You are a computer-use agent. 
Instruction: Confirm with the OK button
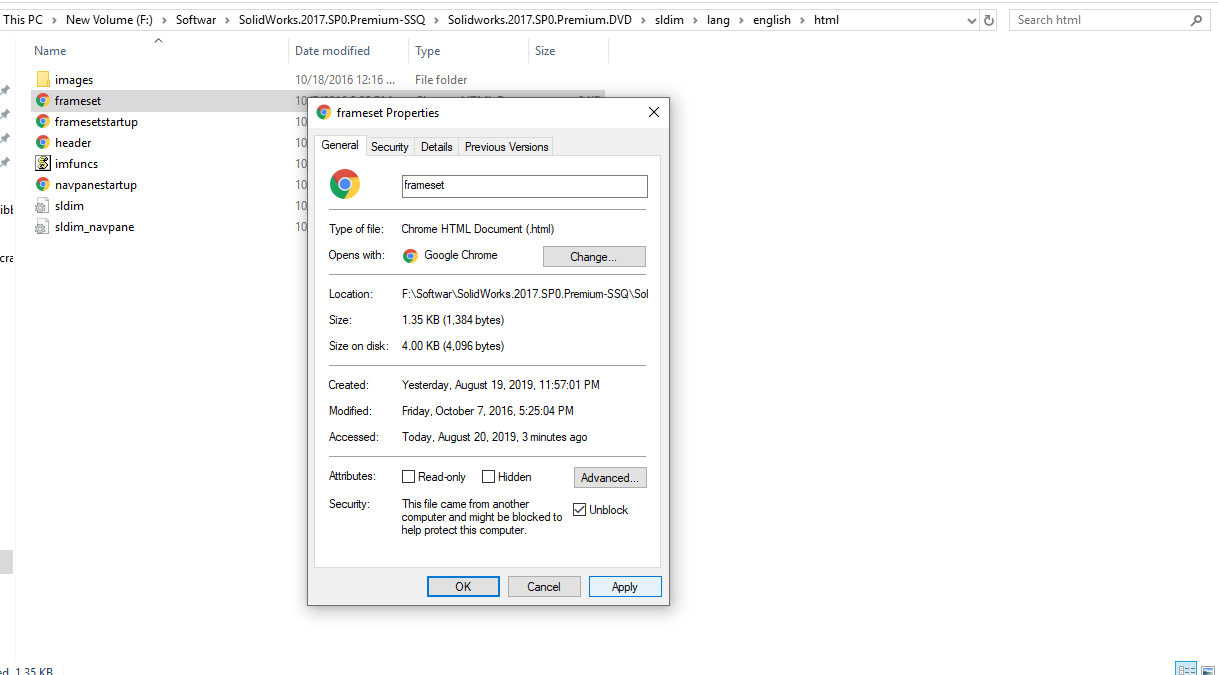click(463, 587)
